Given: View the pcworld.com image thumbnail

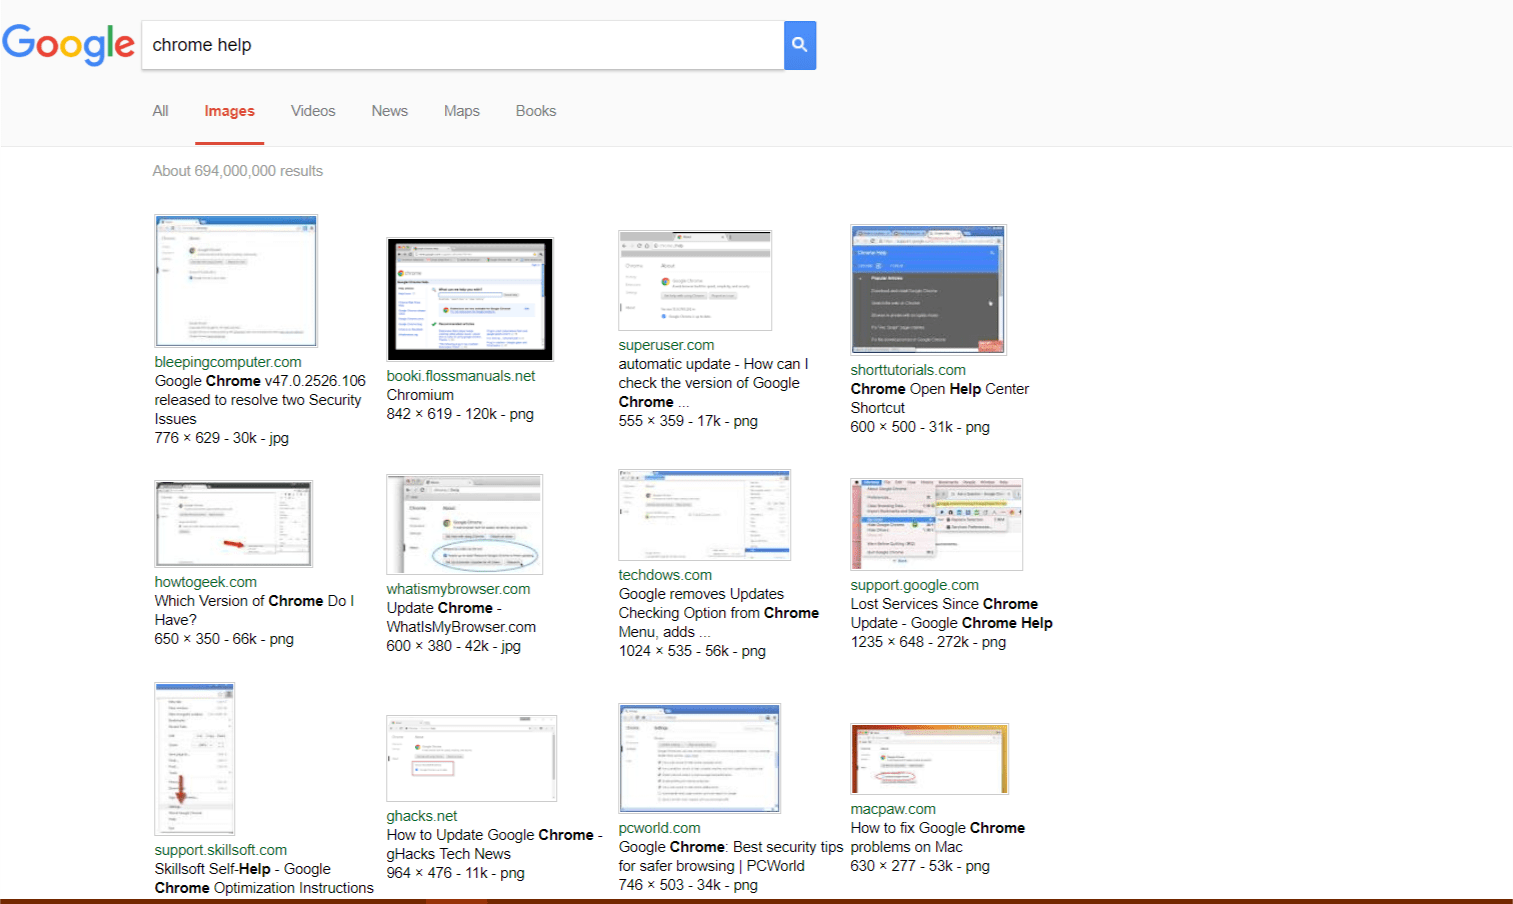Looking at the screenshot, I should [700, 759].
